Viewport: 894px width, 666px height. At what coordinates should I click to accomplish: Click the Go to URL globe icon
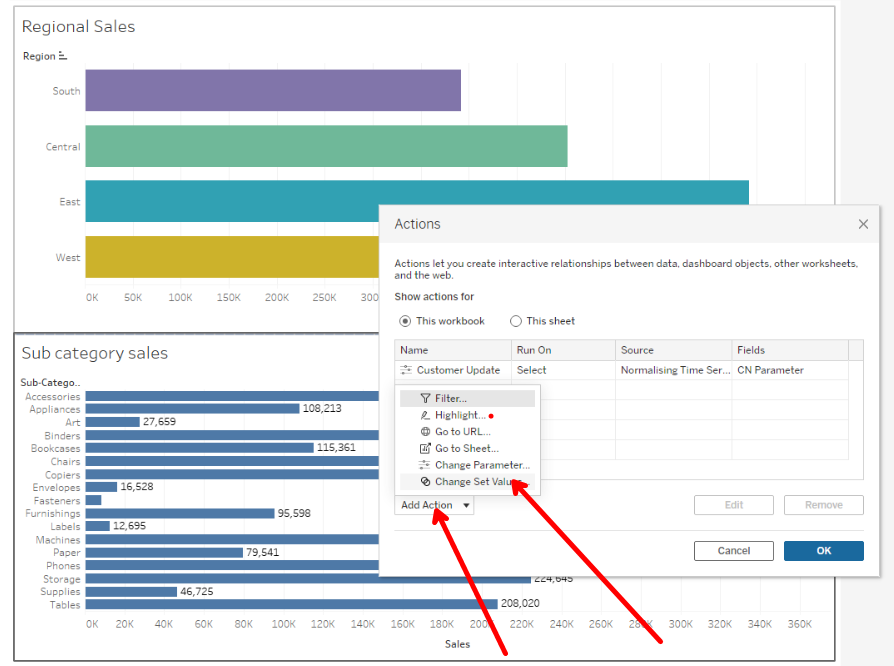click(425, 432)
